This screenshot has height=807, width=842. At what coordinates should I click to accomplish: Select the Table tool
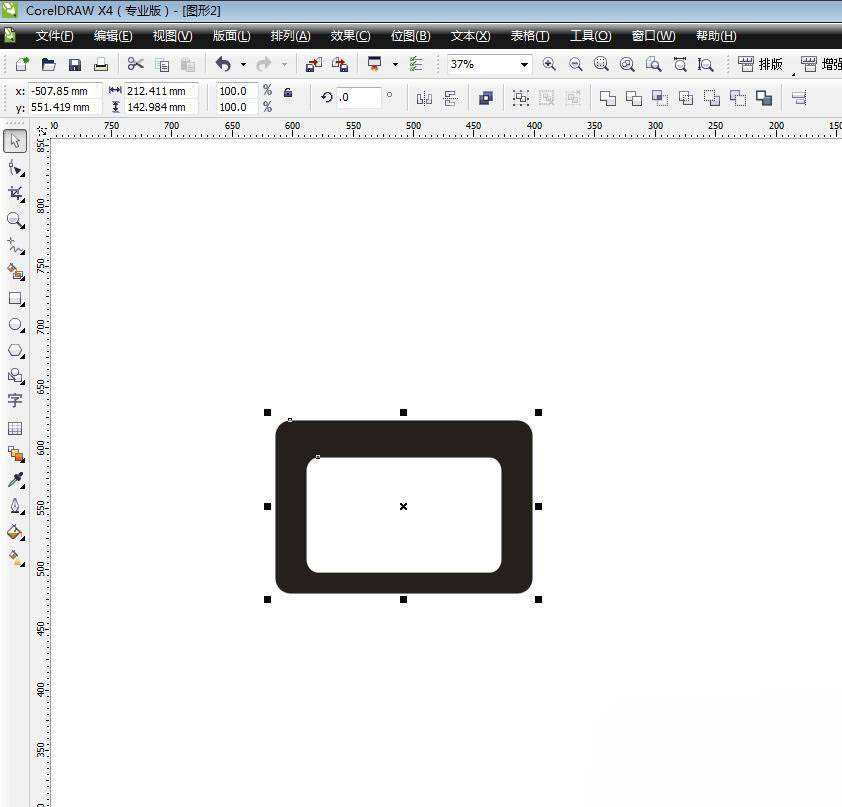click(x=15, y=428)
